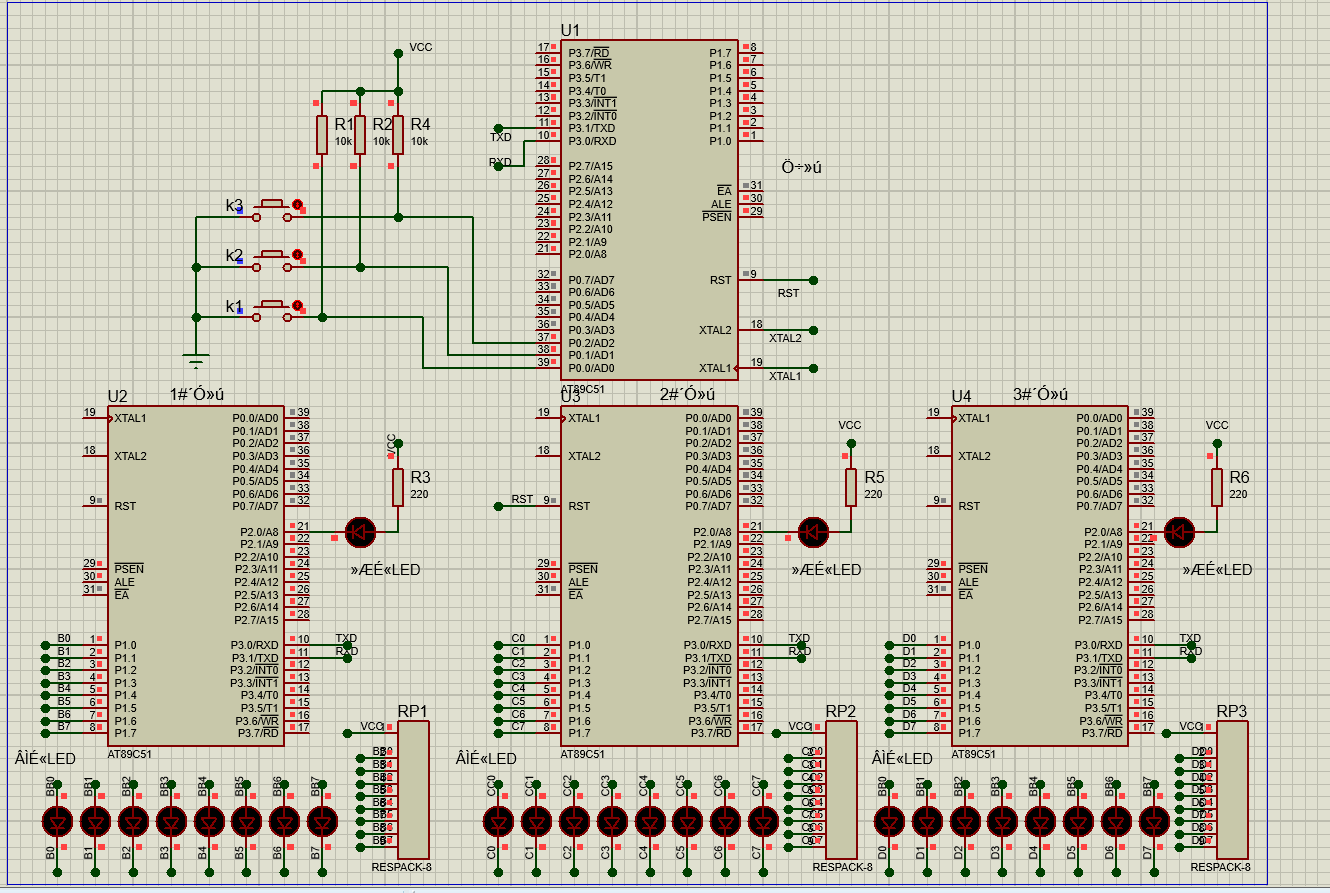Select LED C4 below chip U3
This screenshot has height=893, width=1330.
pos(648,822)
